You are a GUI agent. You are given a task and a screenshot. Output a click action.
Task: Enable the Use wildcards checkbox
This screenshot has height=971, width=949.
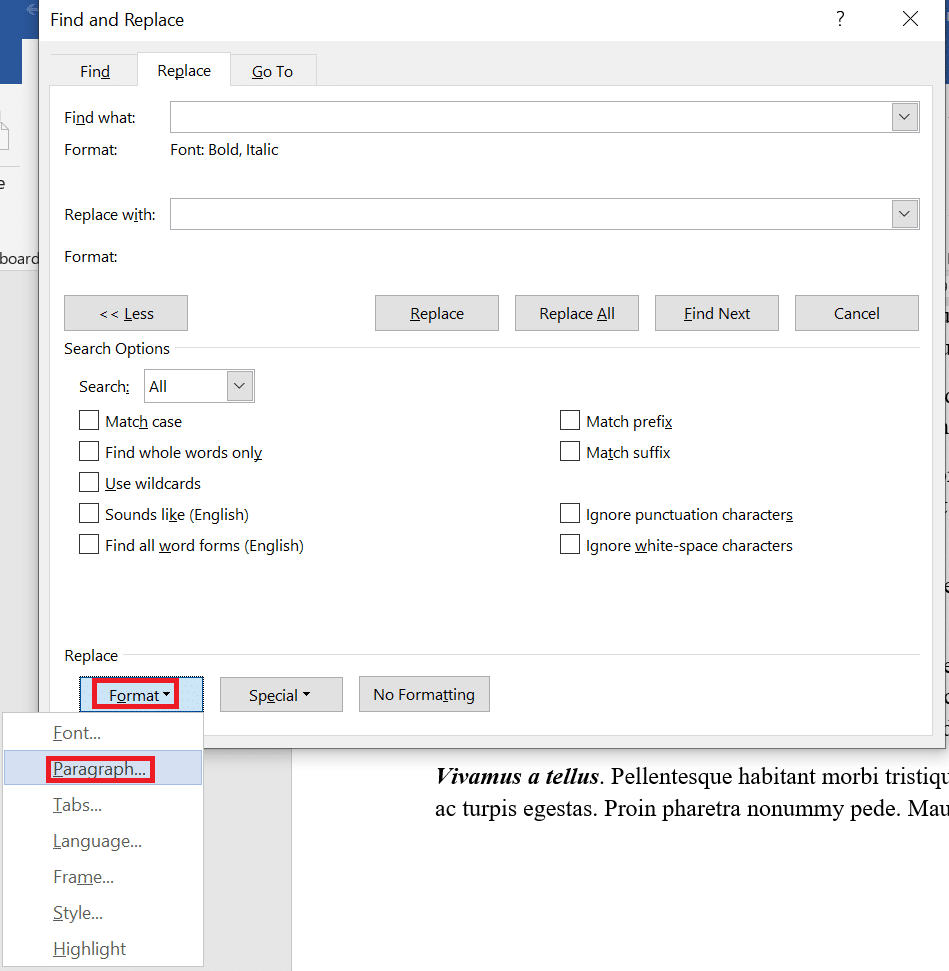(89, 482)
